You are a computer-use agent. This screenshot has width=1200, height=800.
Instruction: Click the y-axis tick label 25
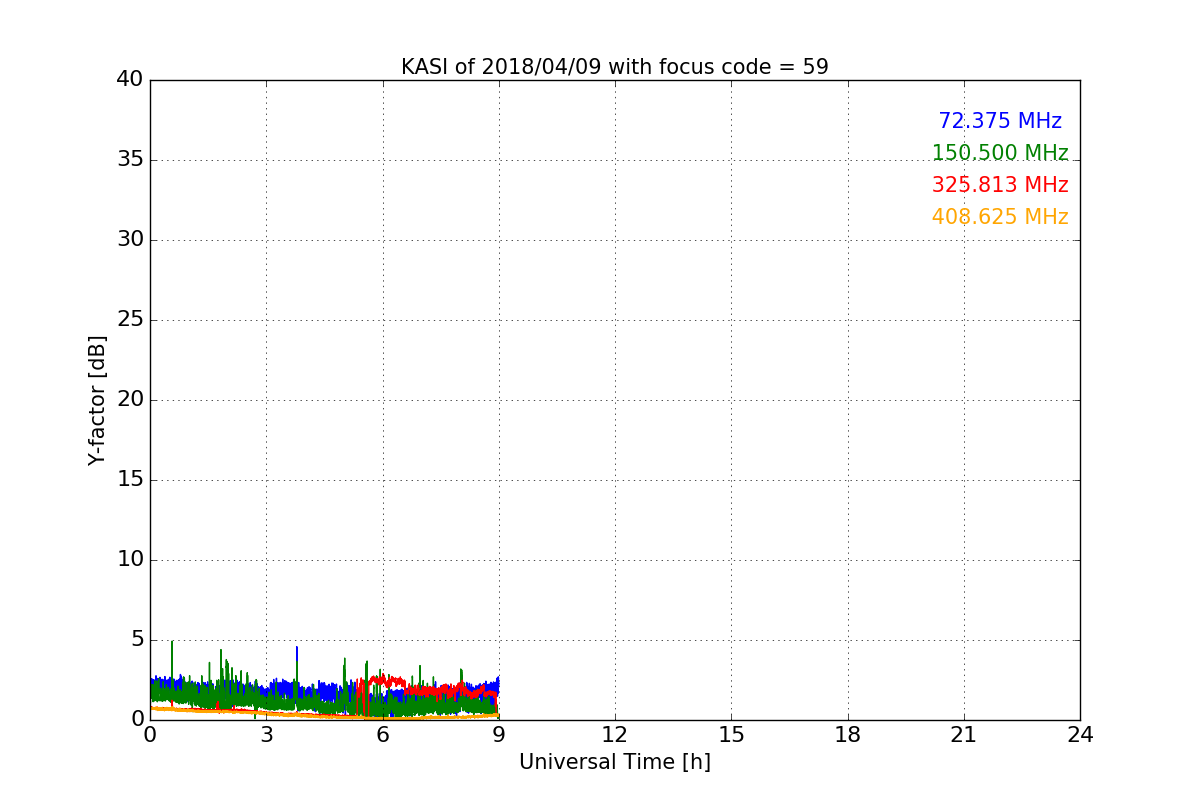(x=130, y=320)
